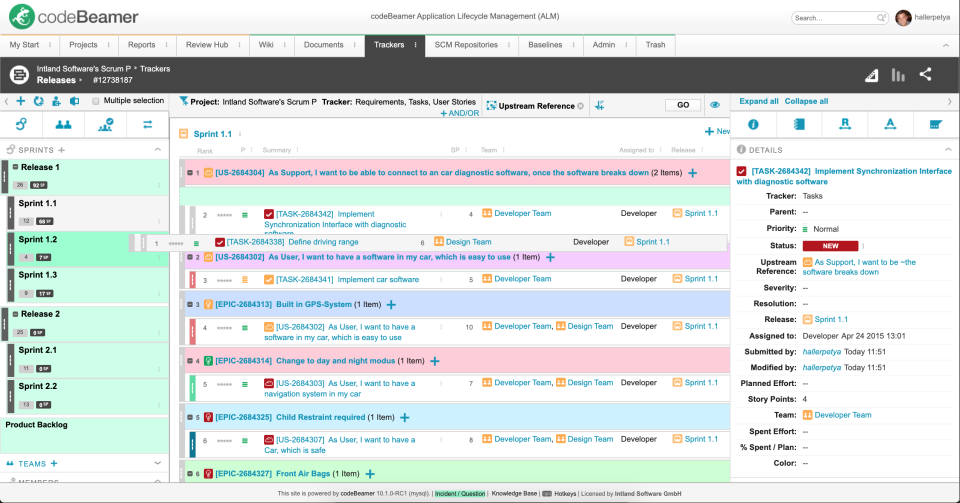Add an item under US-2684304 with plus icon
Screen dimensions: 960x503
pyautogui.click(x=692, y=173)
